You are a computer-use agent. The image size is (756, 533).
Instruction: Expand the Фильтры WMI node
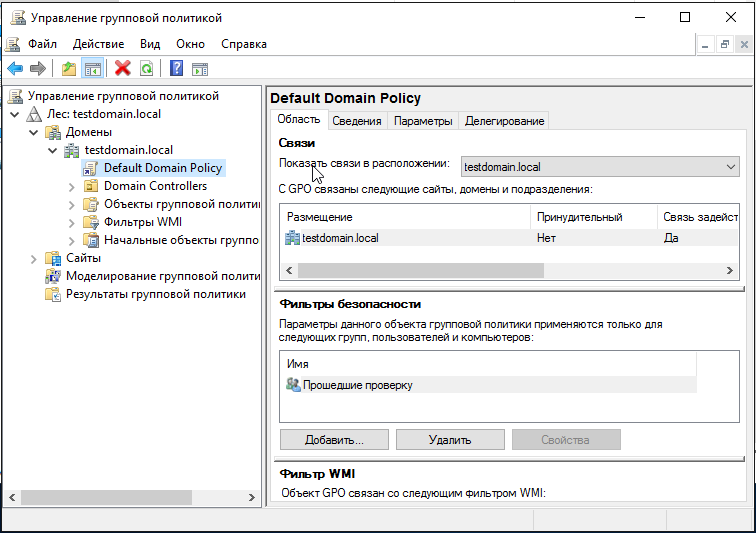coord(71,222)
